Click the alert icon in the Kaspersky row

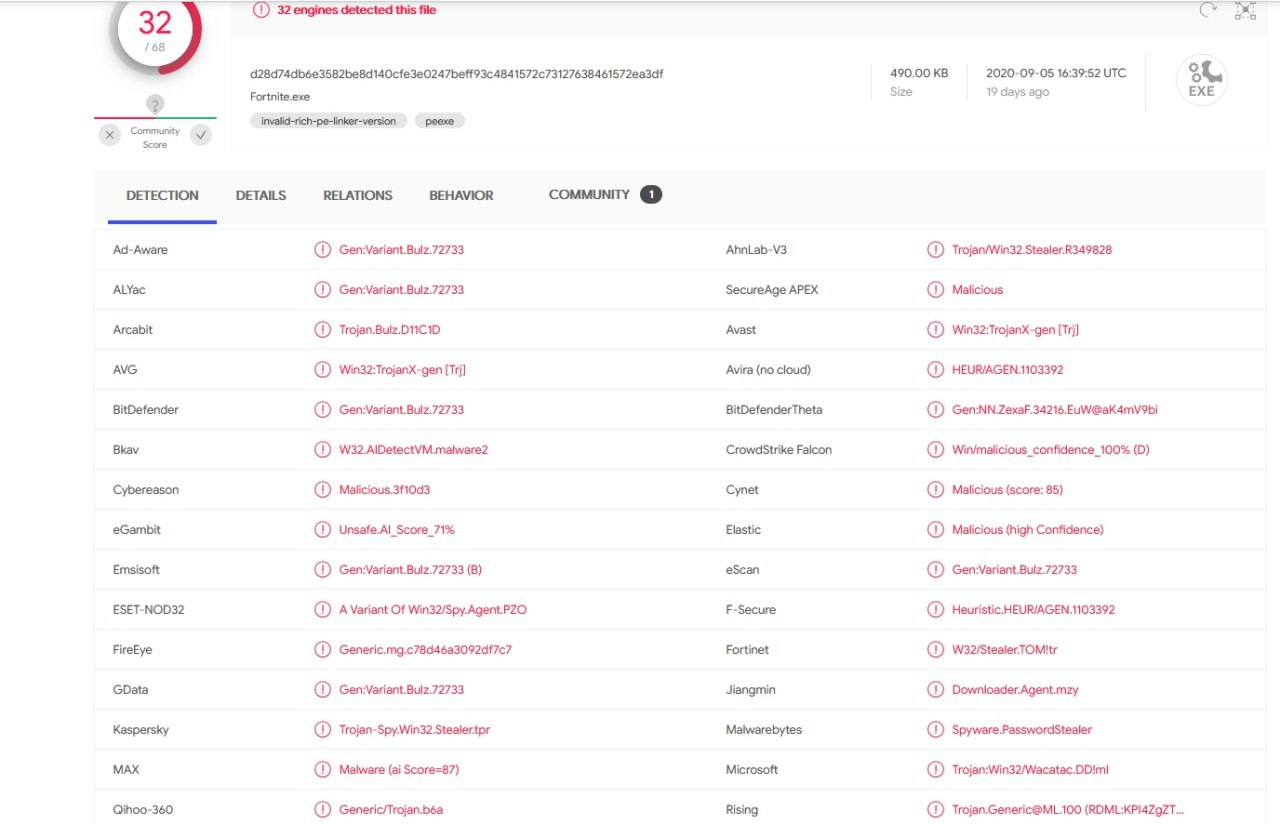click(x=322, y=730)
